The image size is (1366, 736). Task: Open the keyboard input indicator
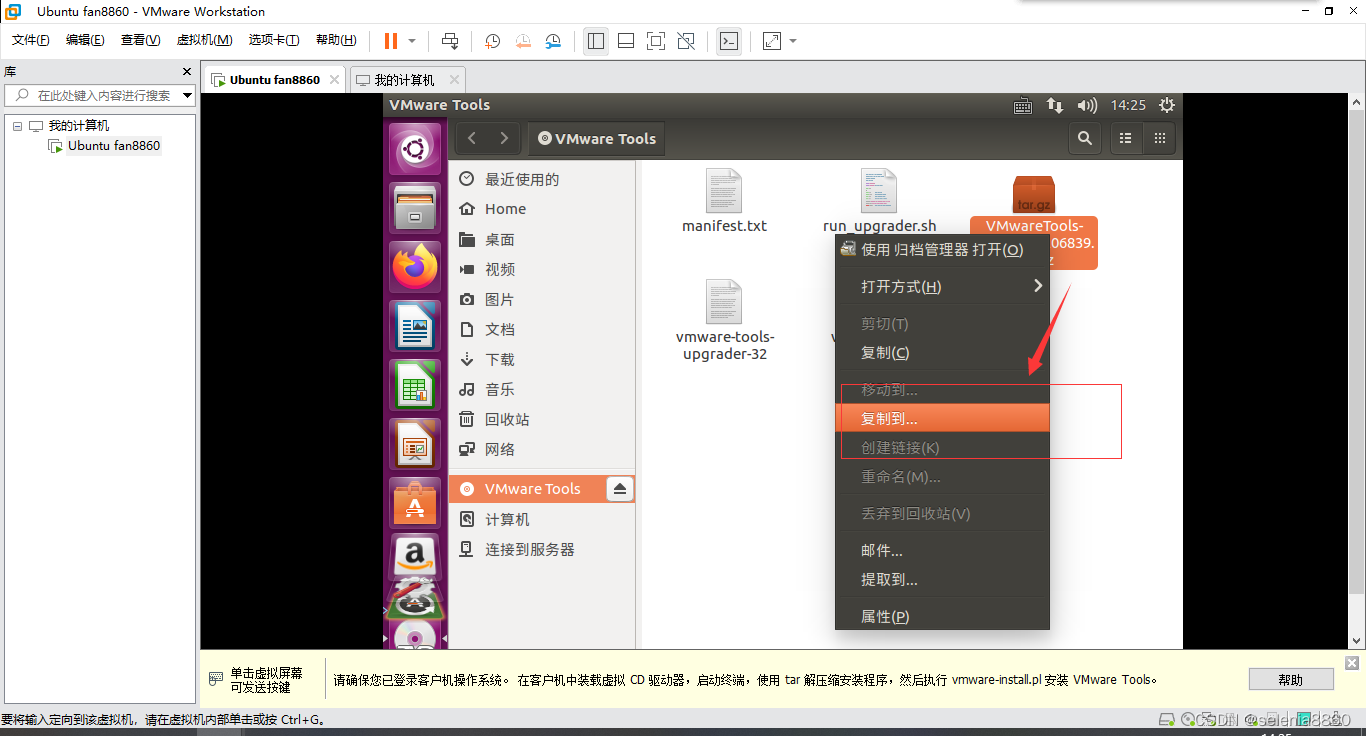tap(1023, 105)
